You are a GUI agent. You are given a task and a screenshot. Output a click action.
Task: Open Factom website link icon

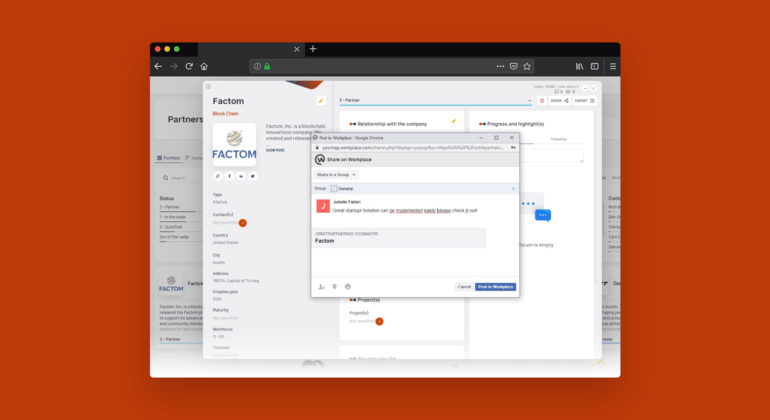click(x=218, y=176)
